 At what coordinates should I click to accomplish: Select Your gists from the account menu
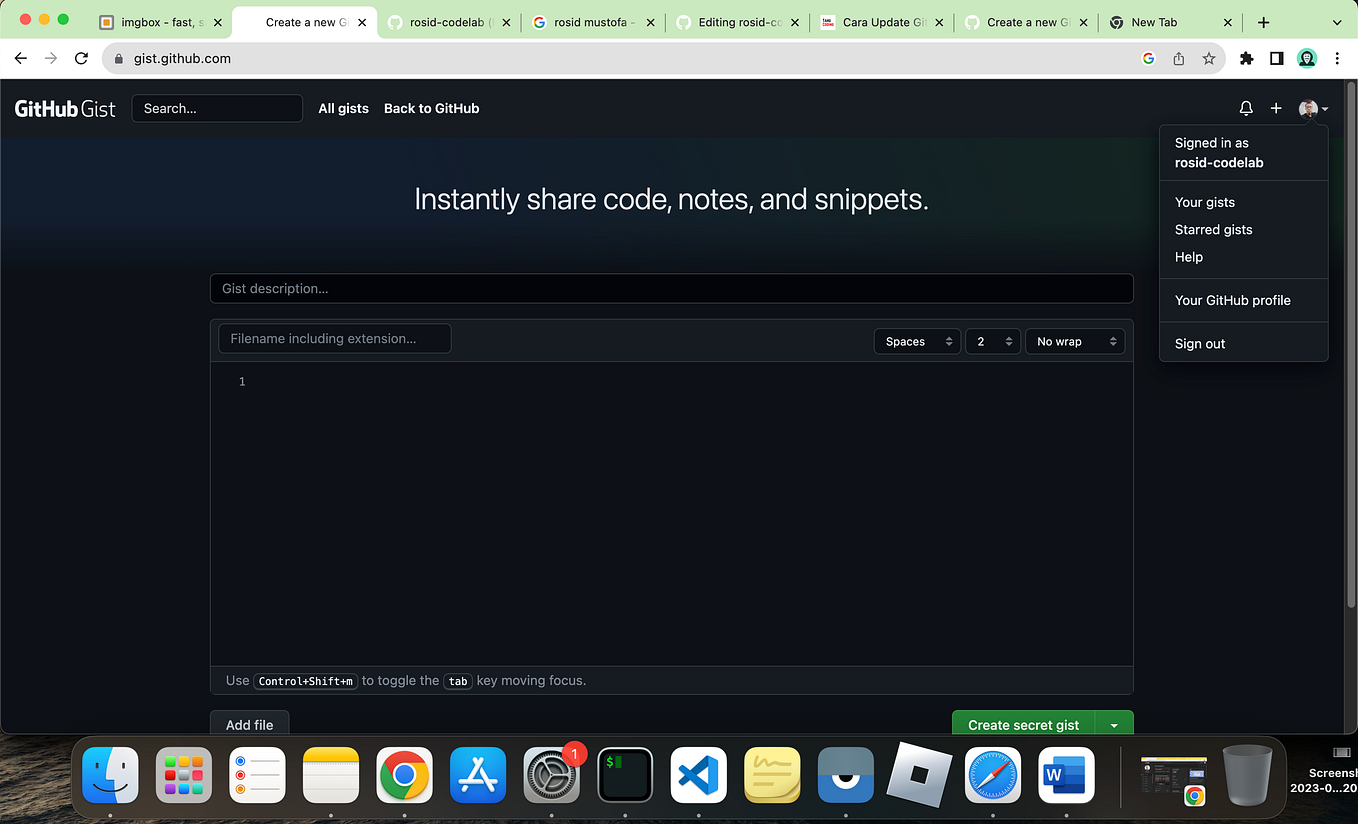click(x=1204, y=202)
